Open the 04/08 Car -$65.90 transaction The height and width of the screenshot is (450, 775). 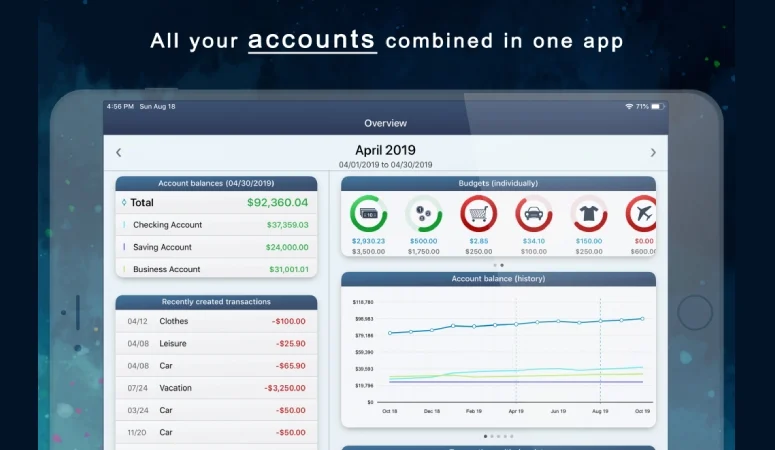(216, 365)
